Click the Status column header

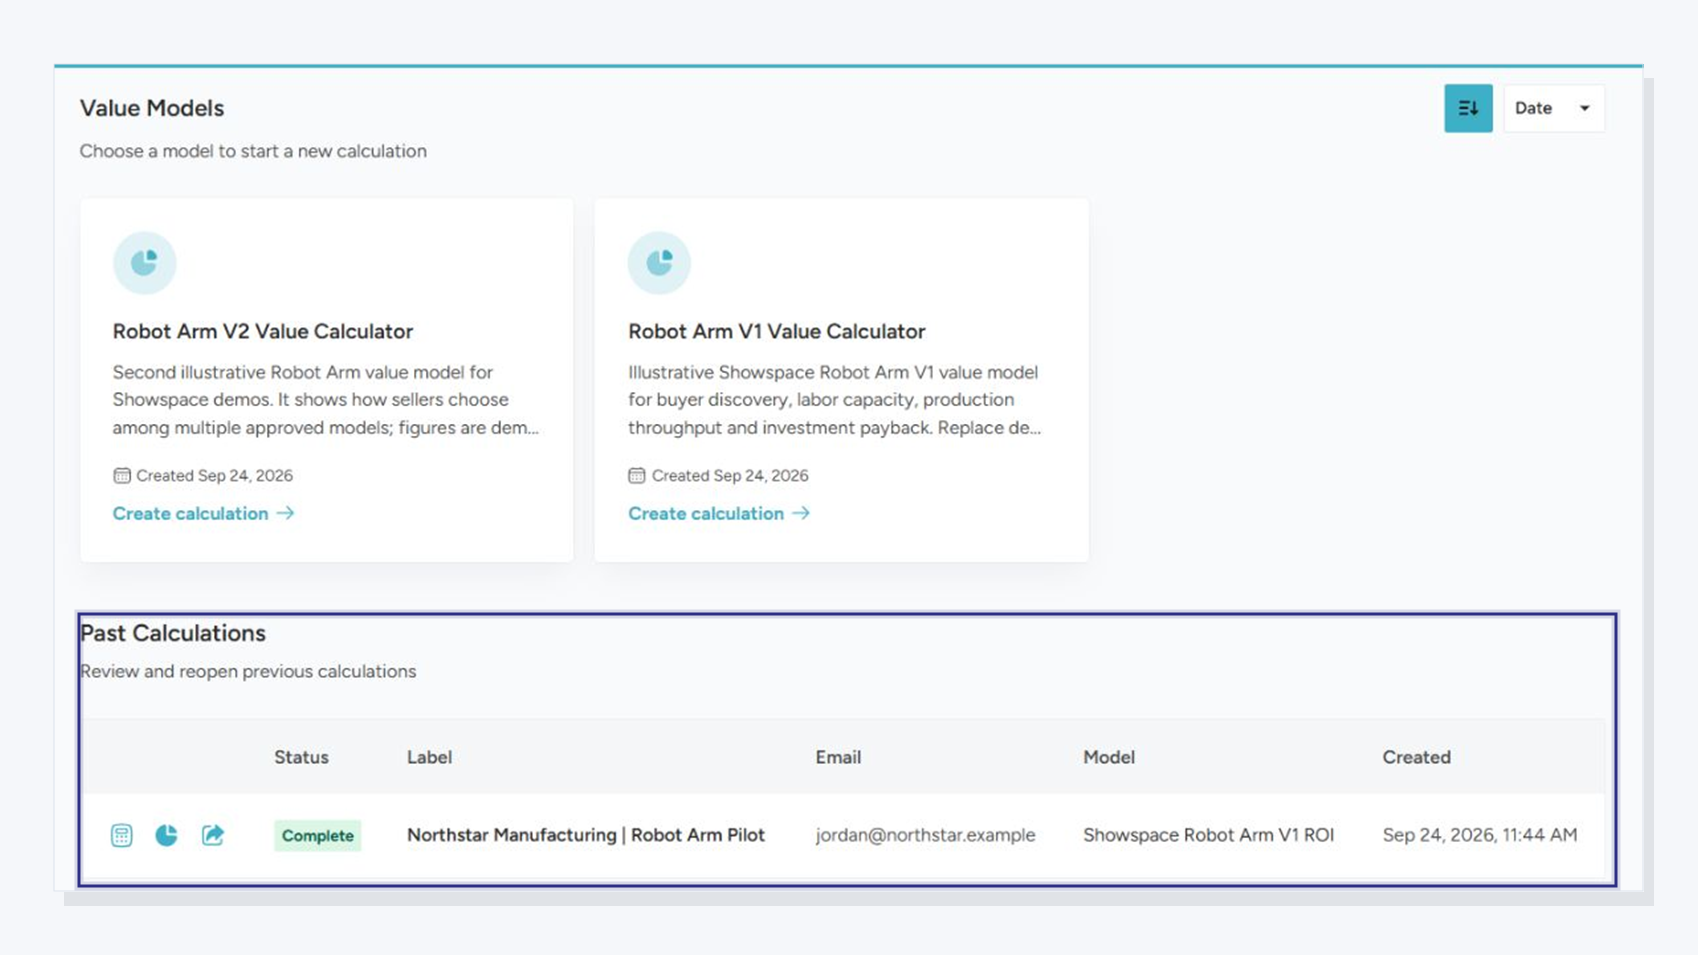301,757
